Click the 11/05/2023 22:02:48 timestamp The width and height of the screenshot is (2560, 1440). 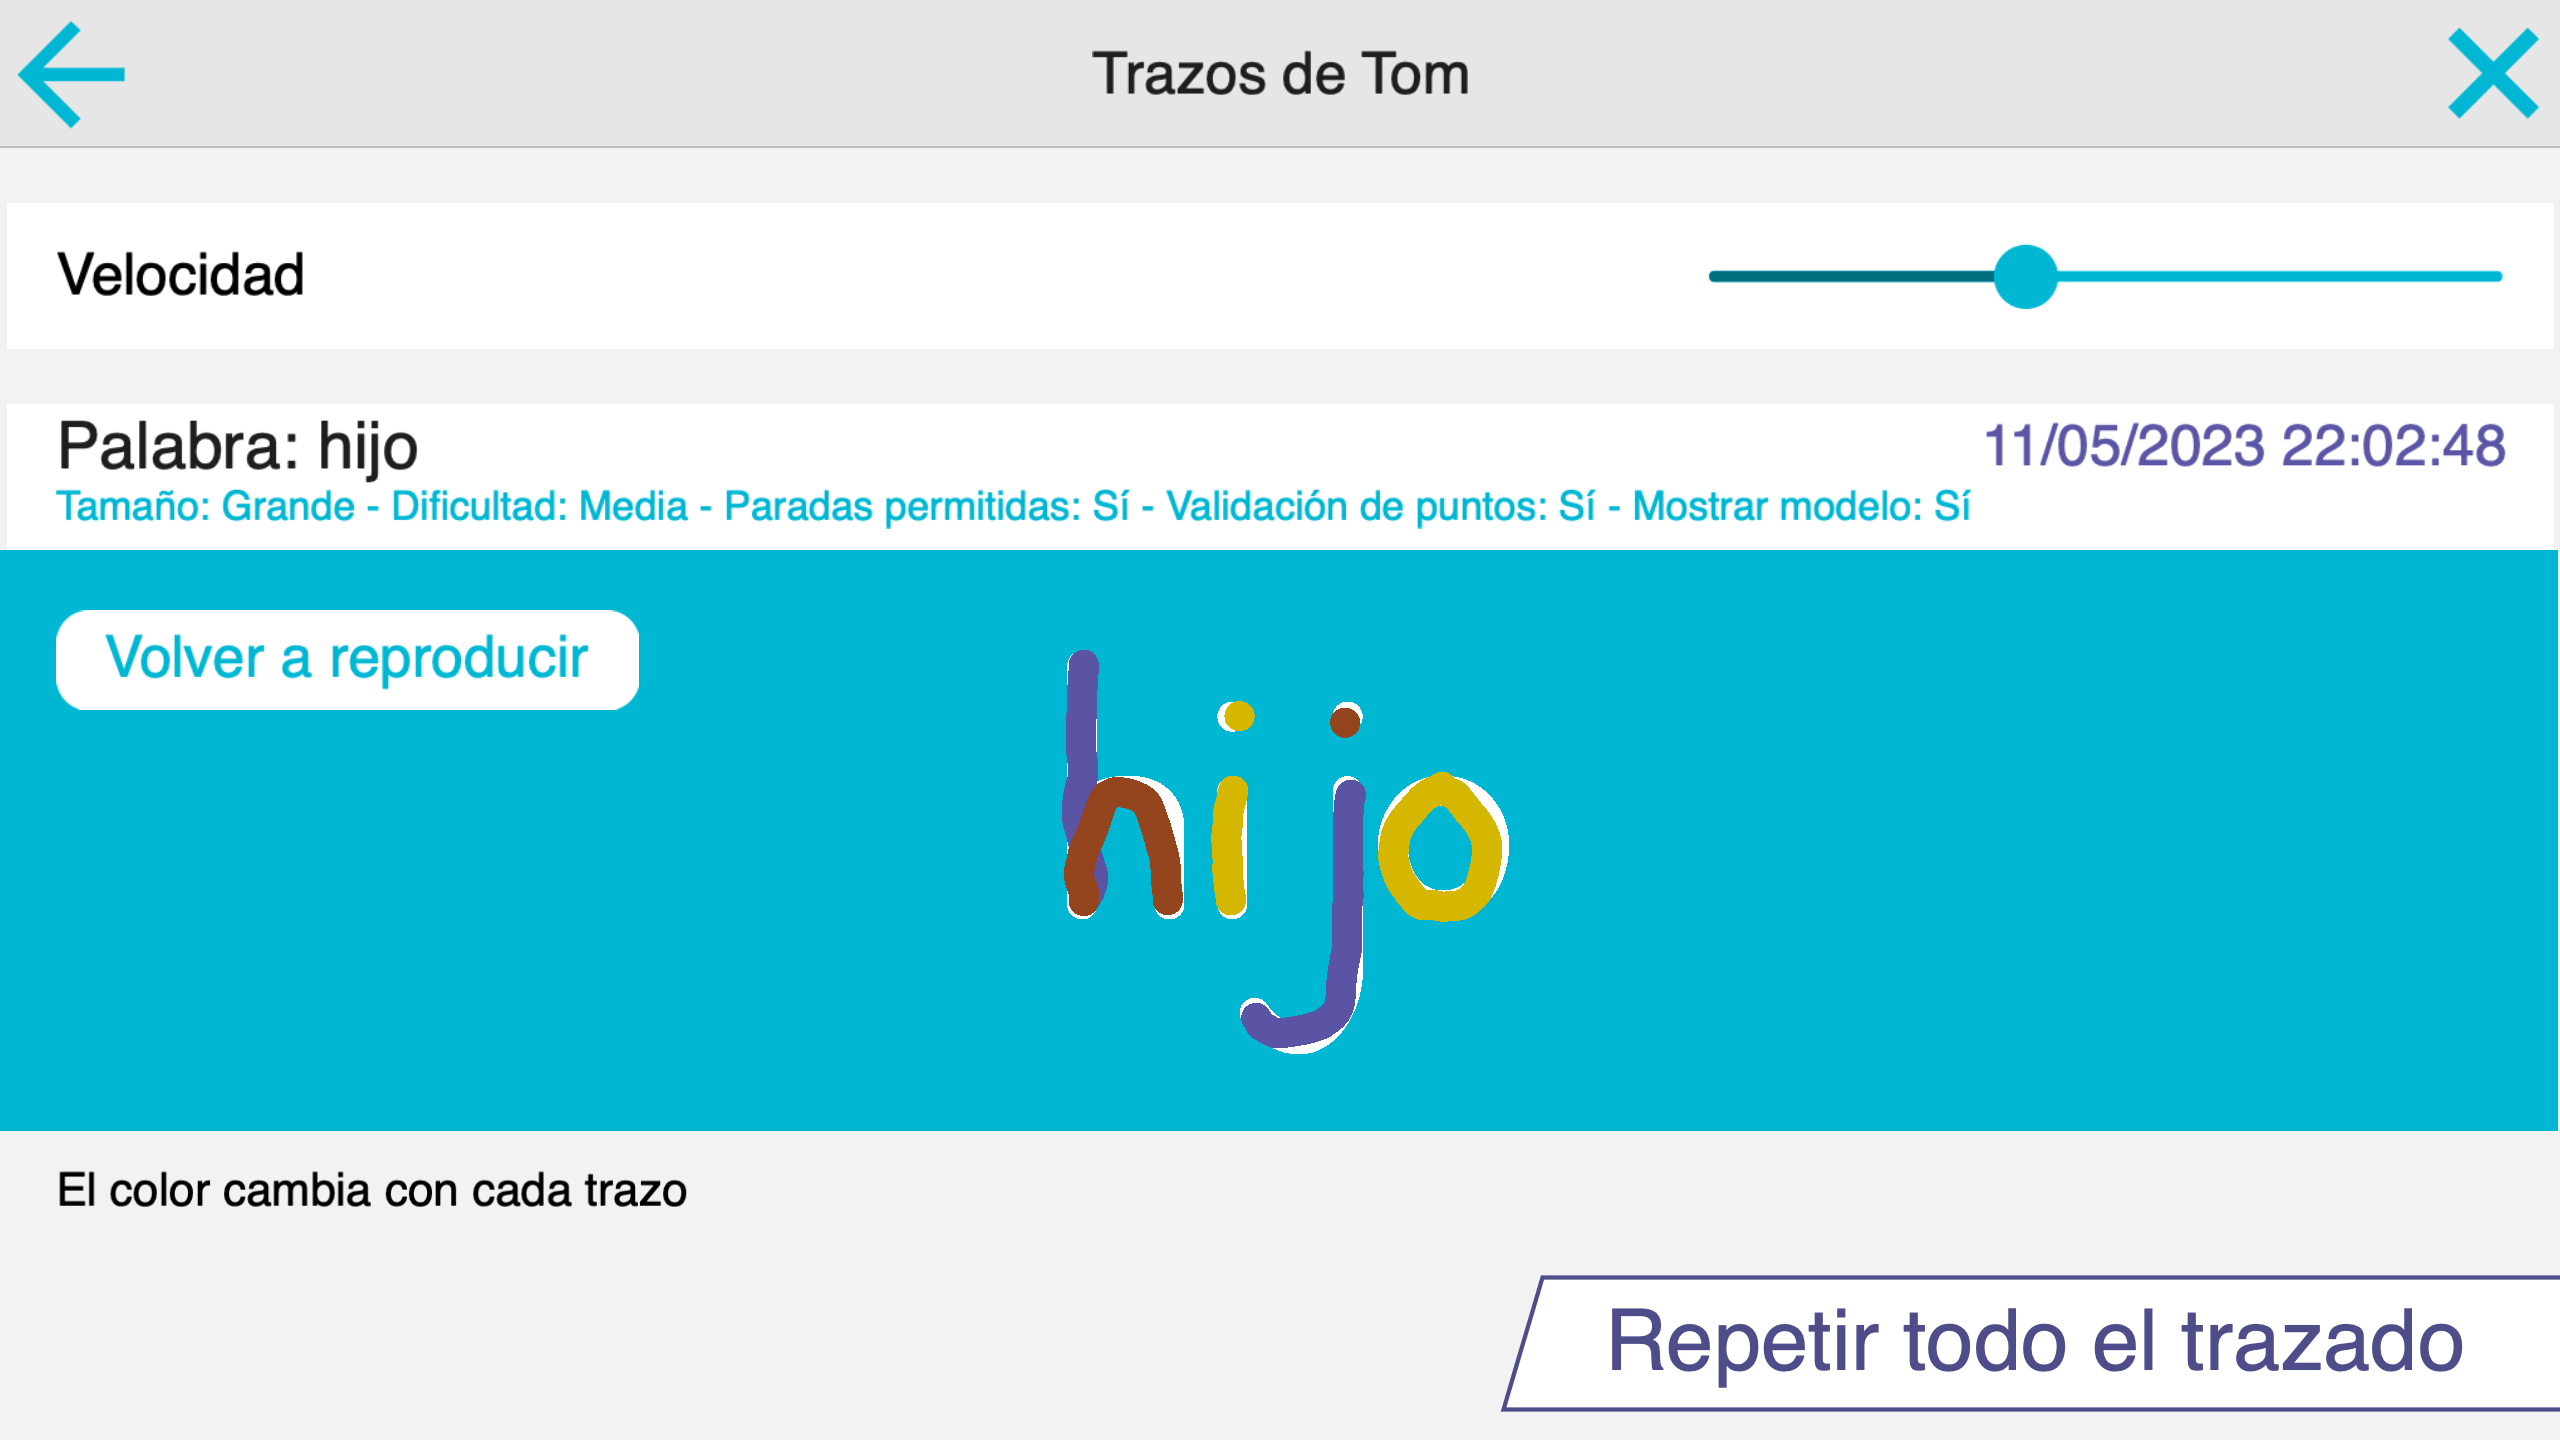(2244, 446)
